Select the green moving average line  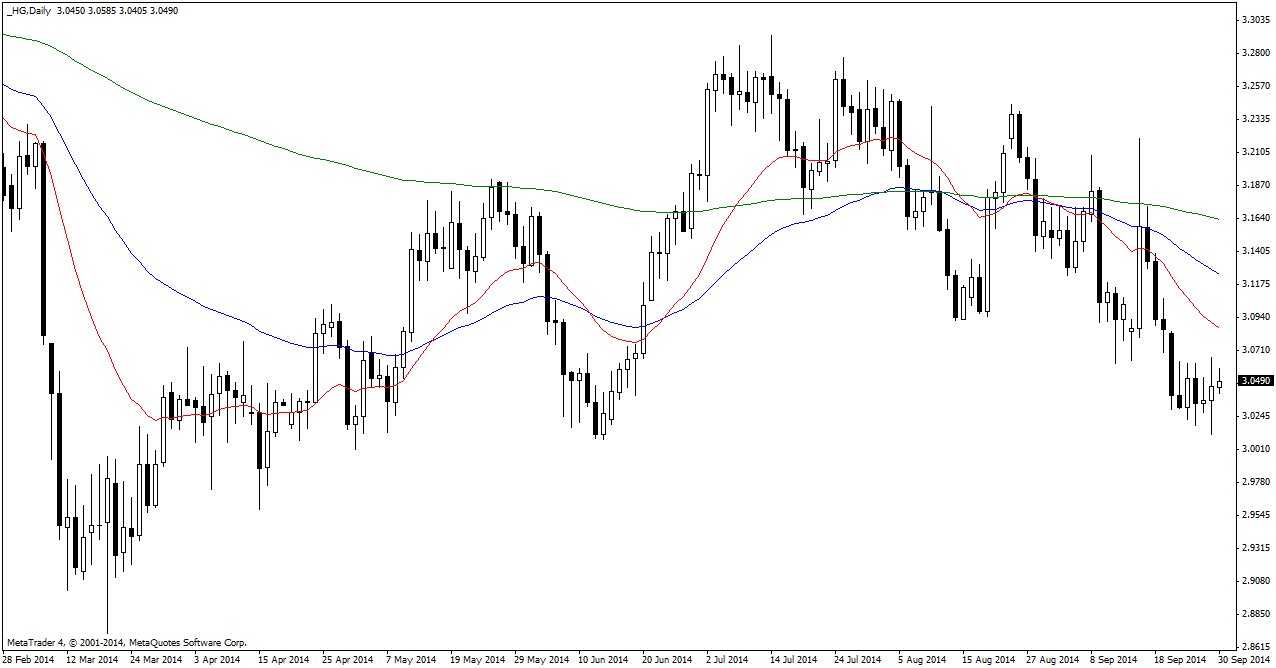pyautogui.click(x=300, y=154)
